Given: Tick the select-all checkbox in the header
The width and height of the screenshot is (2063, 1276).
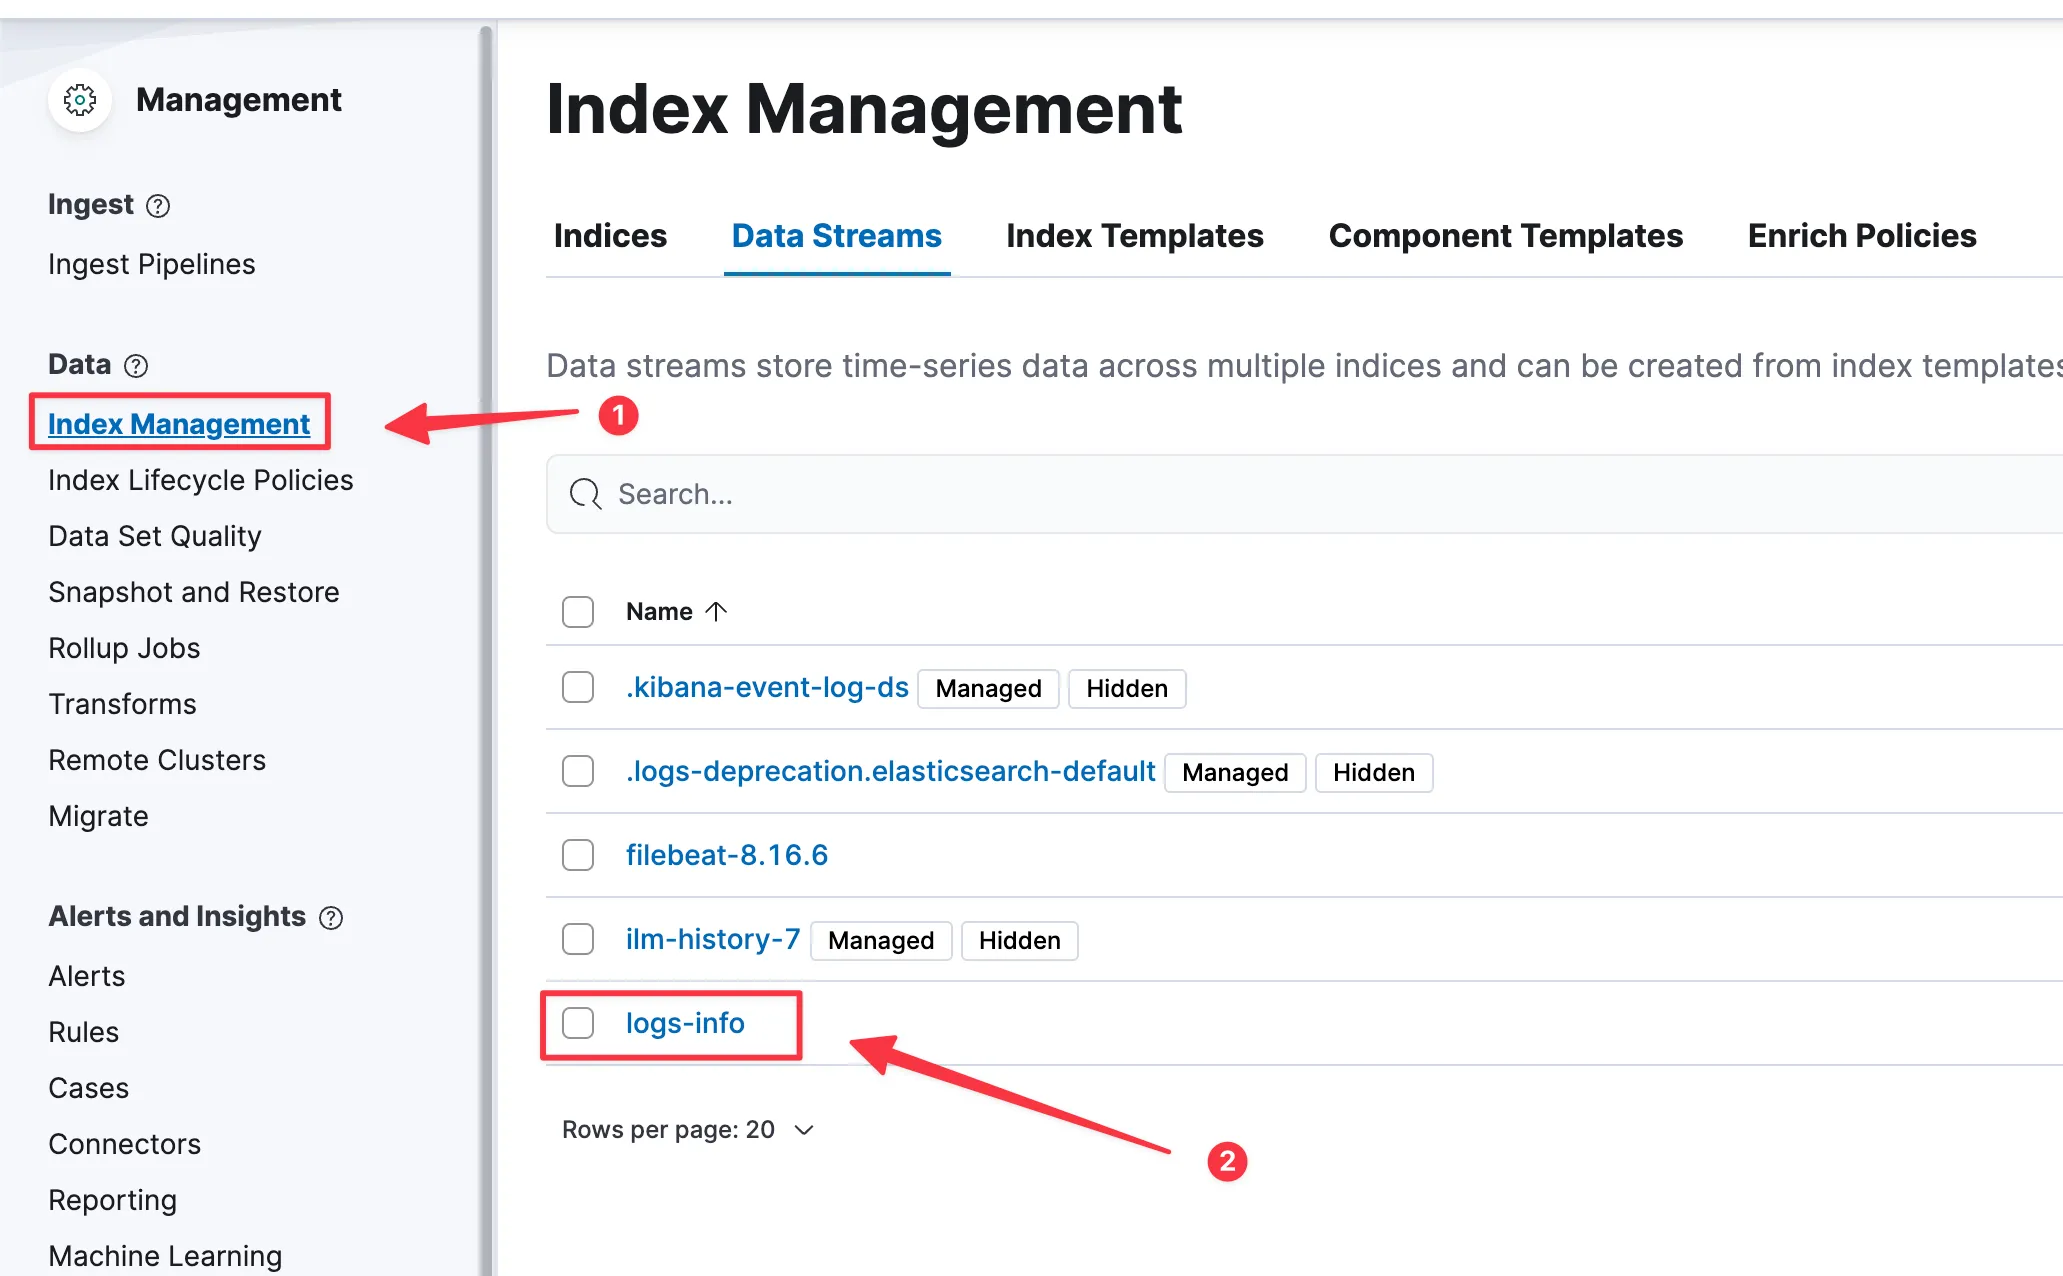Looking at the screenshot, I should (x=578, y=612).
